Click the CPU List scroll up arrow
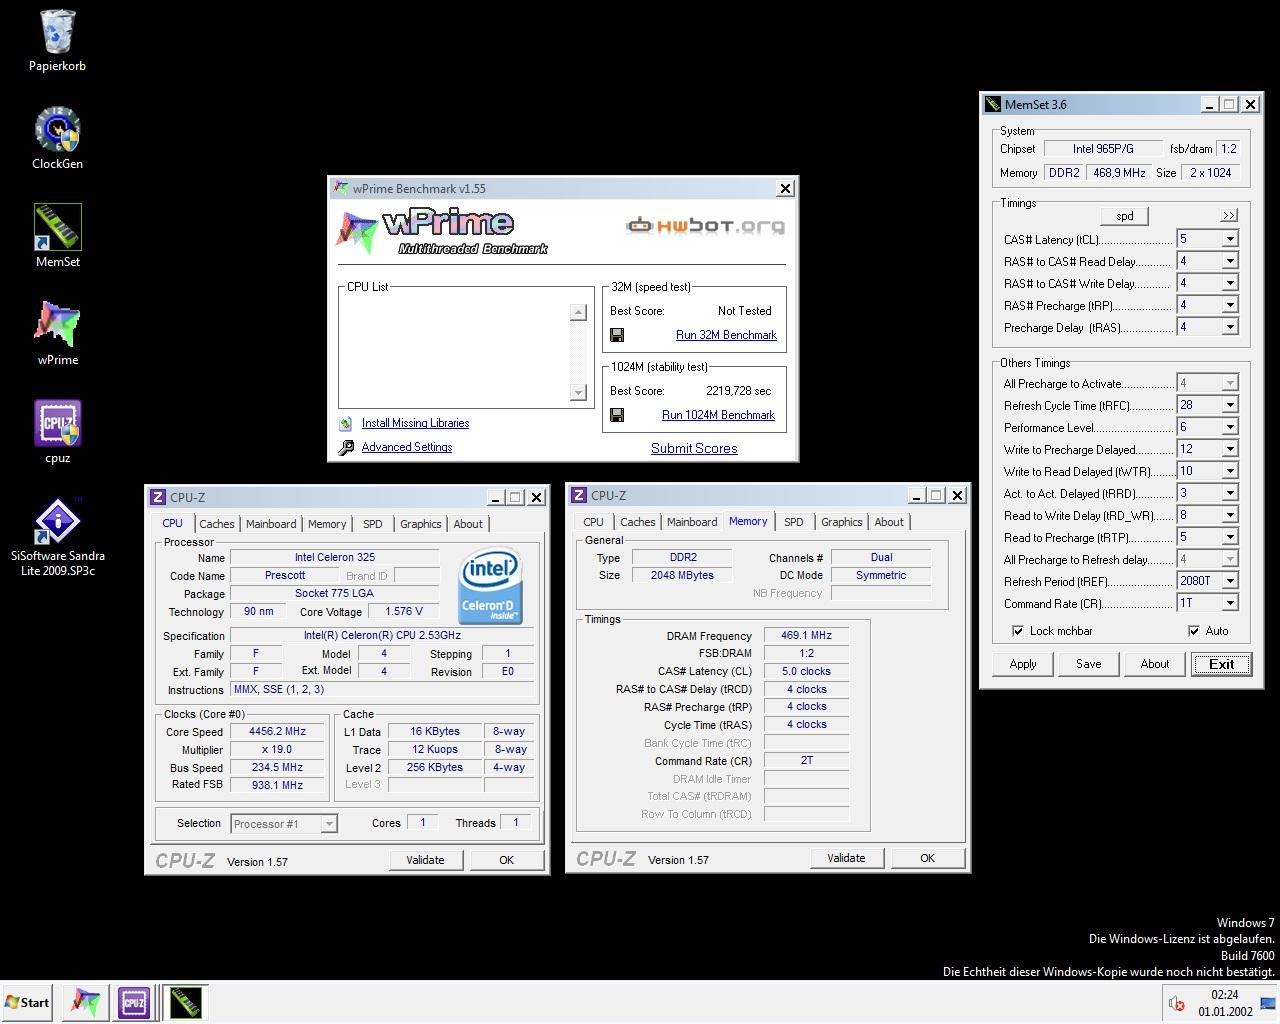Viewport: 1280px width, 1024px height. point(578,312)
